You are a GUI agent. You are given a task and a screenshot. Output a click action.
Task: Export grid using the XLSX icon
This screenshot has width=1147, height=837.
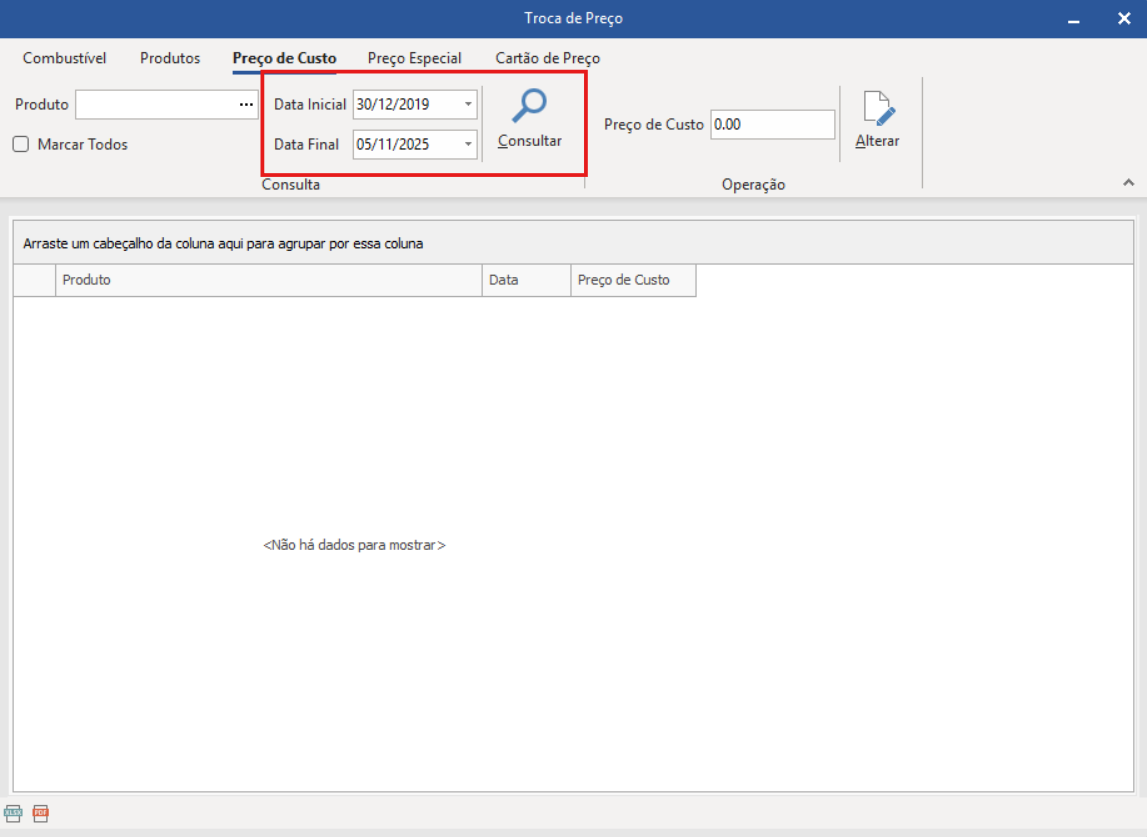click(x=13, y=813)
